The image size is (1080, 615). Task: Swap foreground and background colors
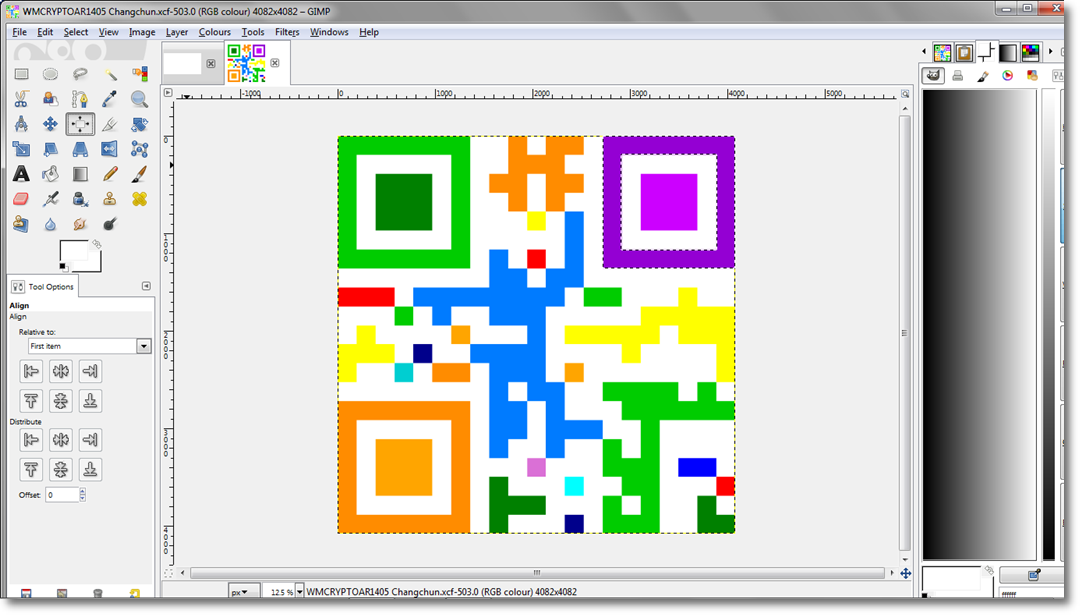tap(96, 244)
